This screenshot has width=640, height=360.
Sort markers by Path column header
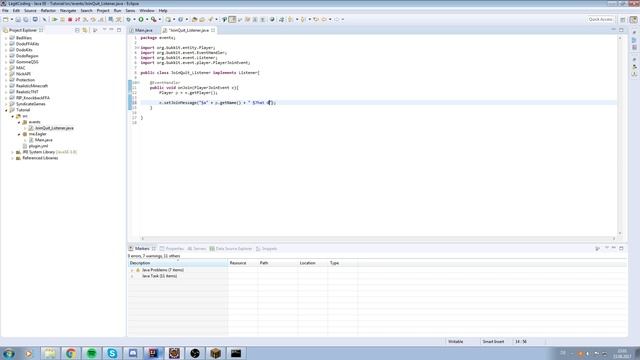click(278, 263)
